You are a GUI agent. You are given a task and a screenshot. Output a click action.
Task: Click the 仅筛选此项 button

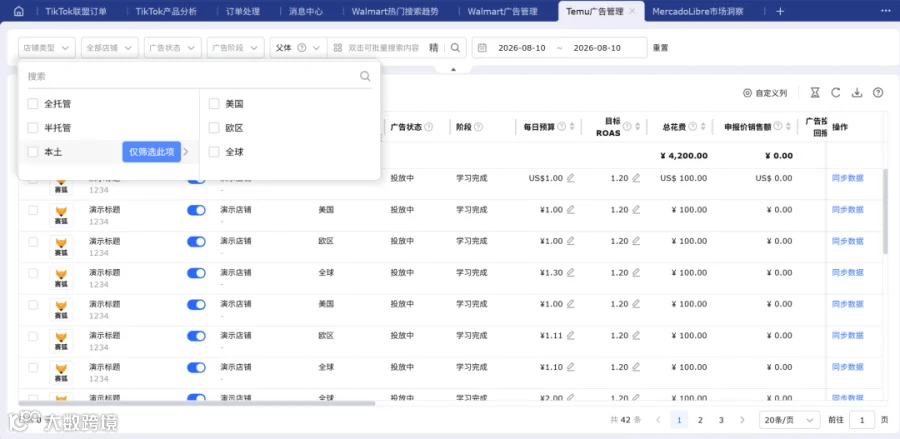[x=152, y=152]
